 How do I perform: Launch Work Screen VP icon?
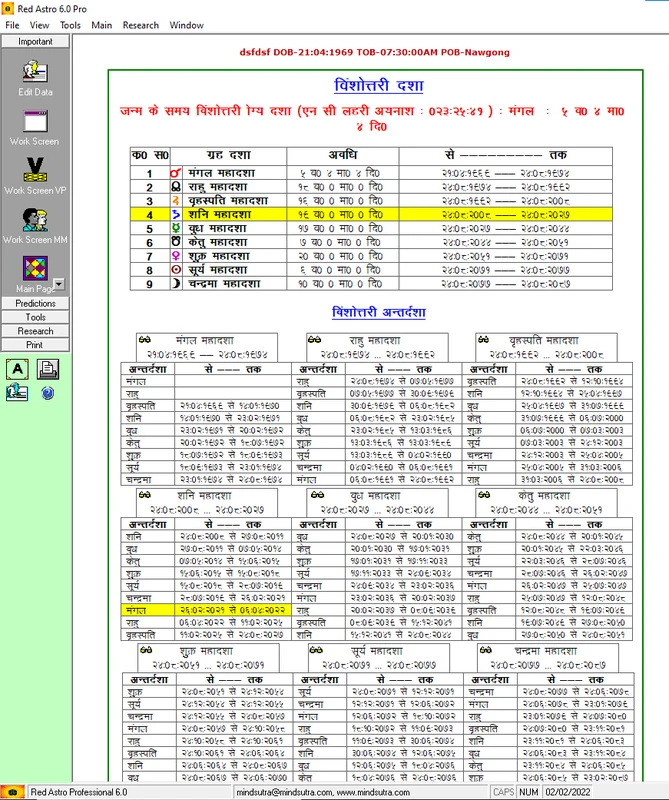click(35, 170)
